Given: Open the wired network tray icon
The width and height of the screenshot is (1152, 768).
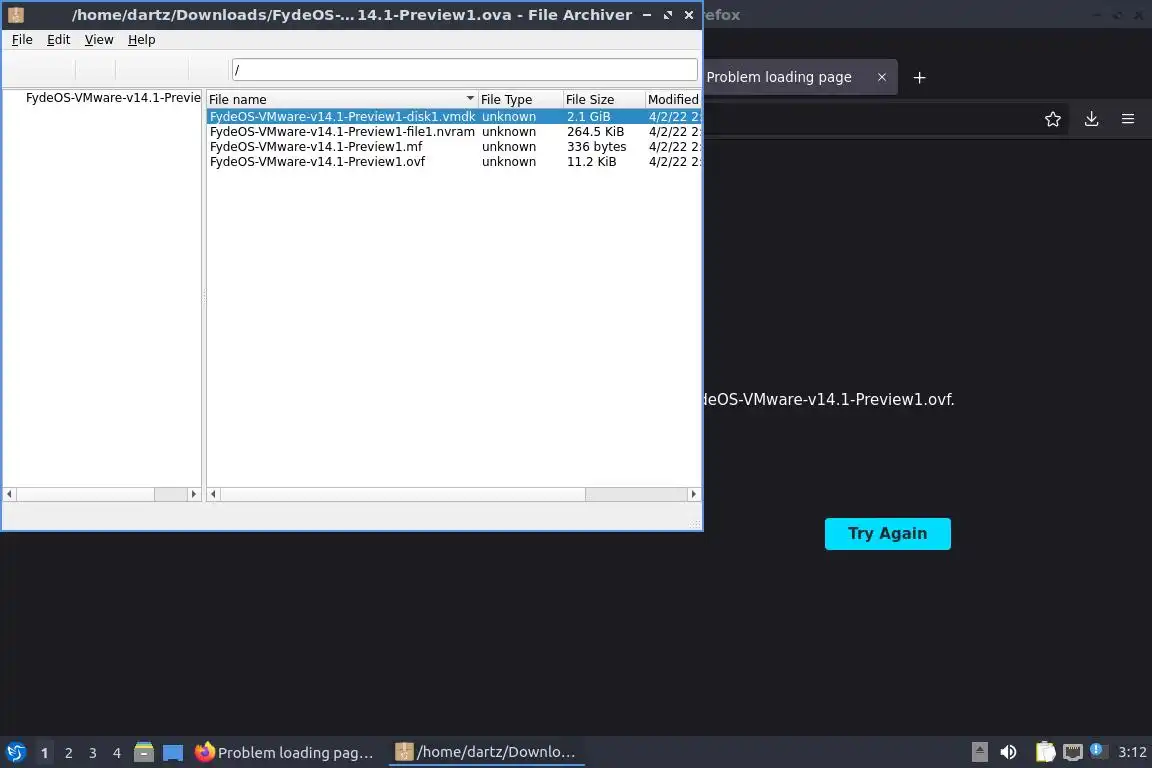Looking at the screenshot, I should [1073, 752].
